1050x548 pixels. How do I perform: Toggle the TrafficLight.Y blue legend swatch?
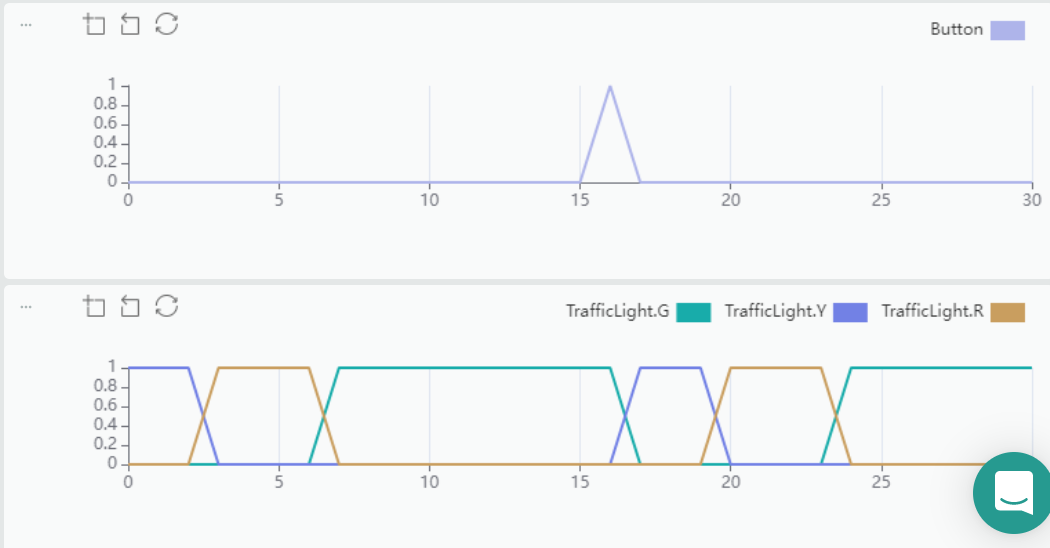pos(850,312)
